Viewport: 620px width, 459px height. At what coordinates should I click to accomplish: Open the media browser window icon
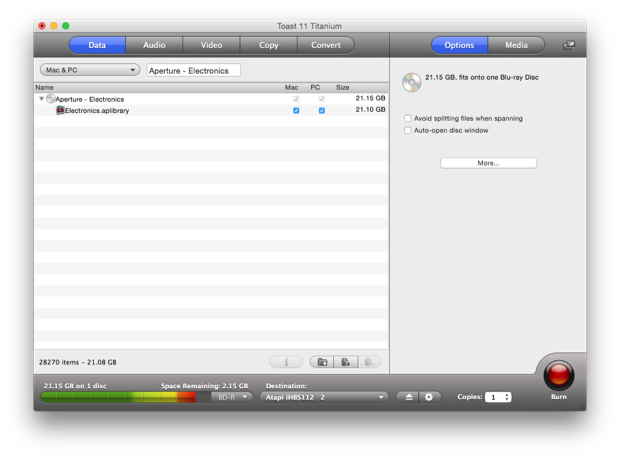pyautogui.click(x=569, y=45)
